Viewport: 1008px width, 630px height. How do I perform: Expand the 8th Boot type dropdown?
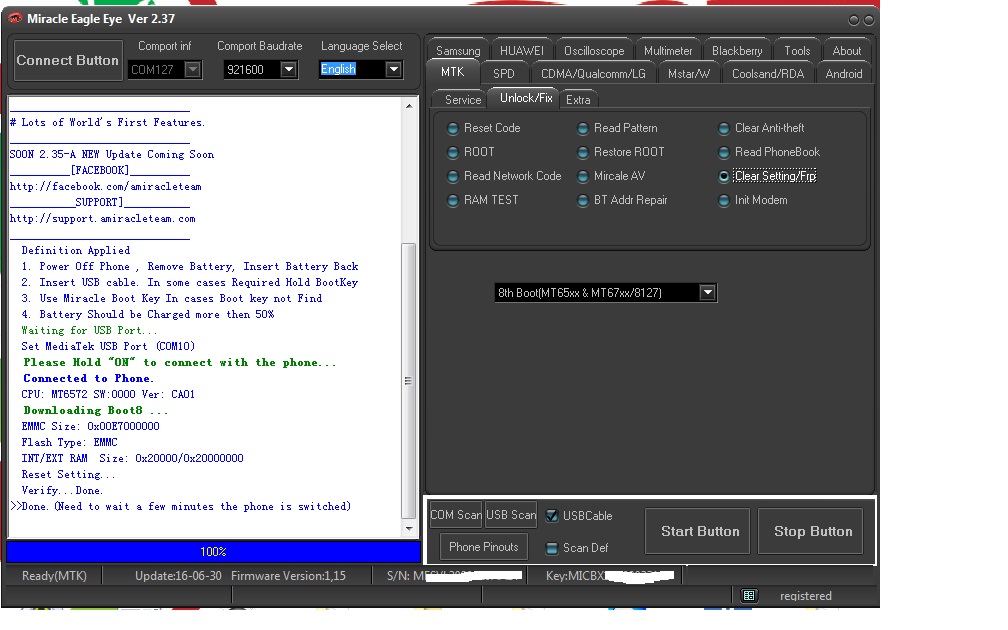point(707,292)
